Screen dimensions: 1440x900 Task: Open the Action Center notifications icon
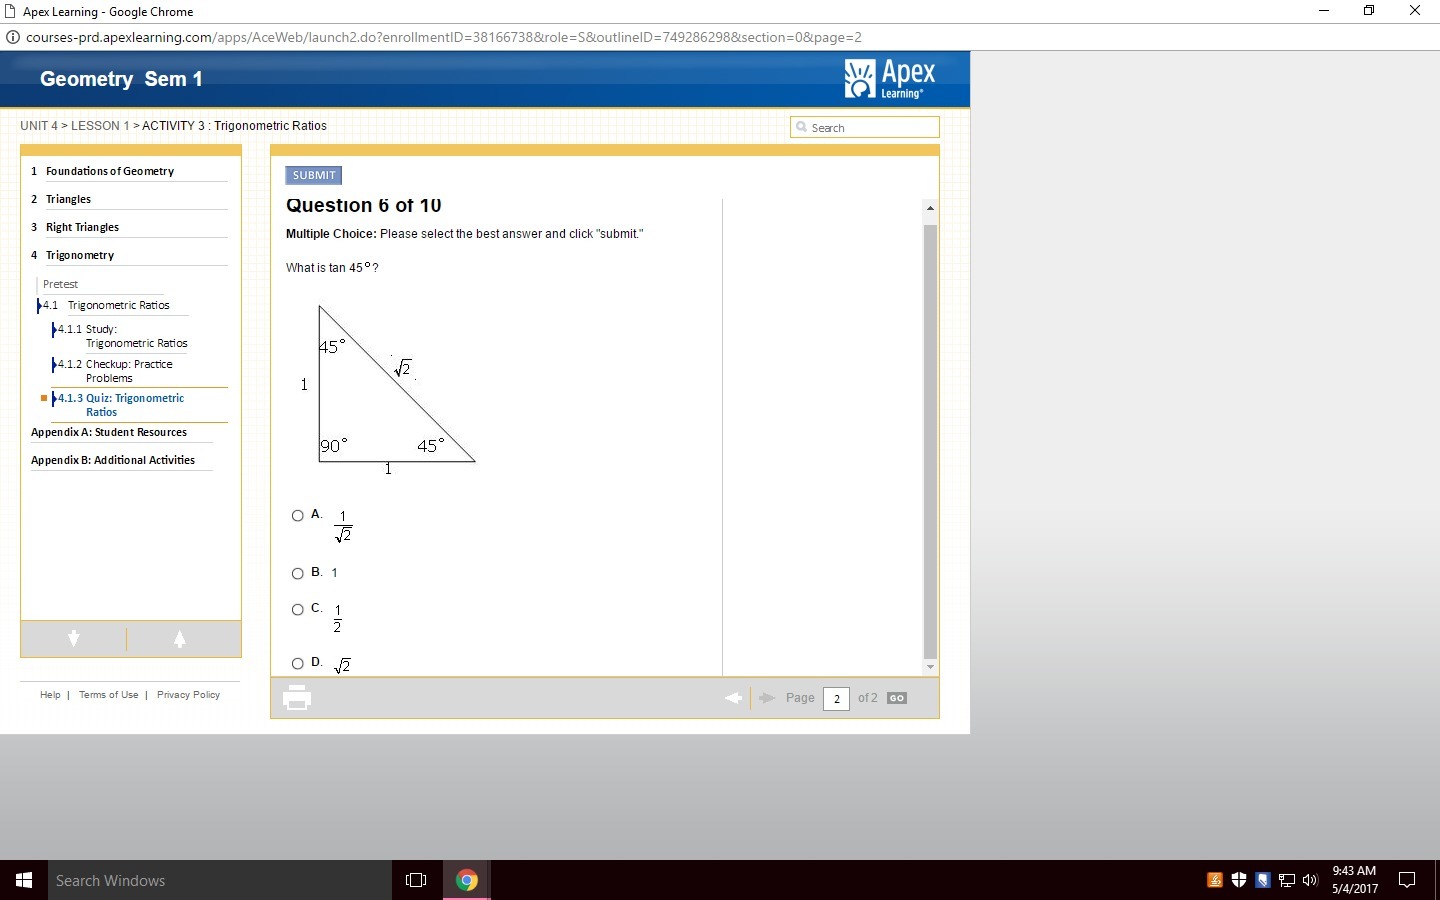tap(1407, 880)
